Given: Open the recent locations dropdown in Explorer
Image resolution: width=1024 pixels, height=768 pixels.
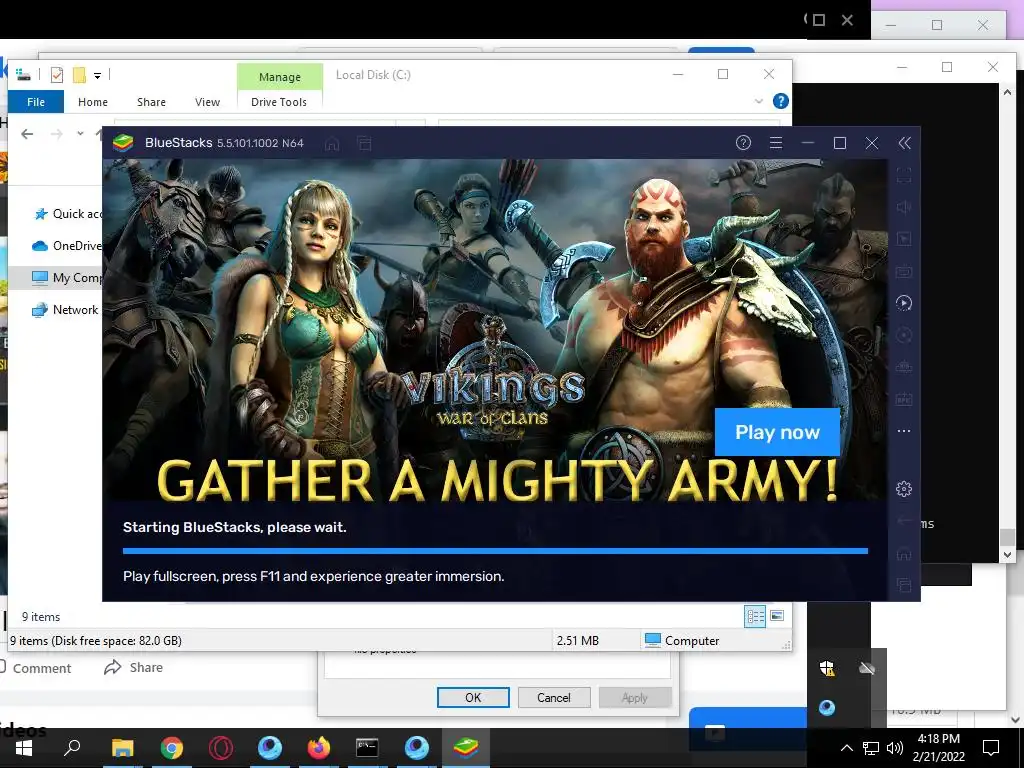Looking at the screenshot, I should point(80,133).
